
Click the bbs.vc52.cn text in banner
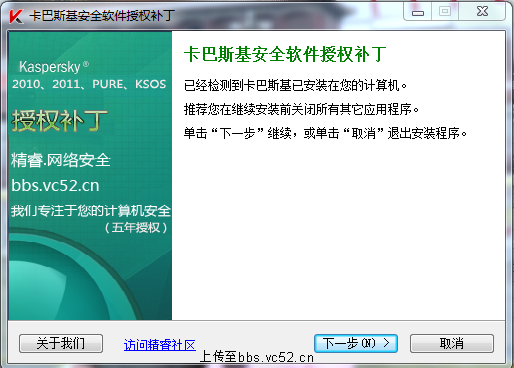pos(55,185)
